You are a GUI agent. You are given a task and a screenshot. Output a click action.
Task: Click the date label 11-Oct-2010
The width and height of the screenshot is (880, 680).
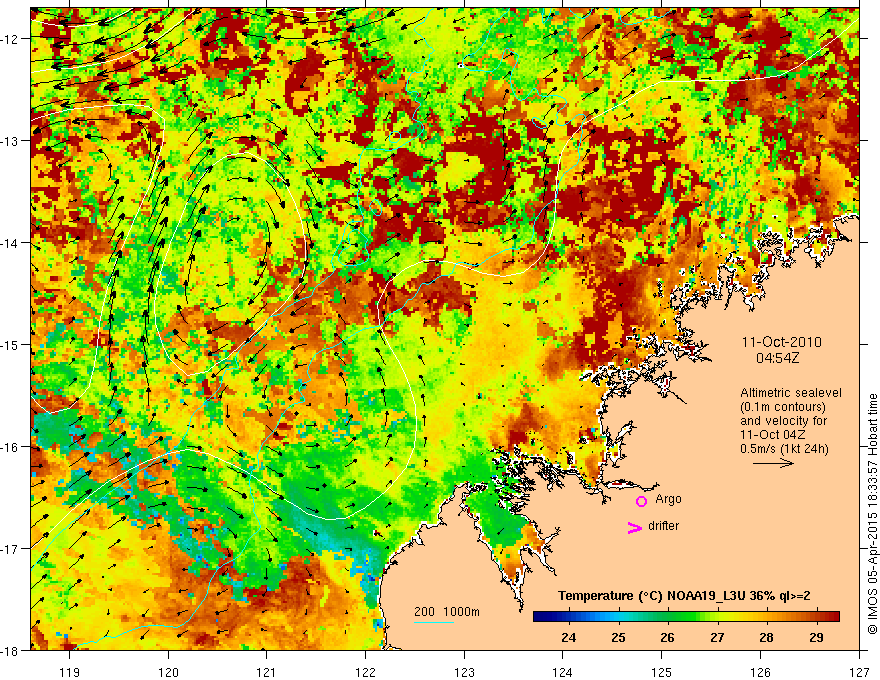tap(781, 342)
